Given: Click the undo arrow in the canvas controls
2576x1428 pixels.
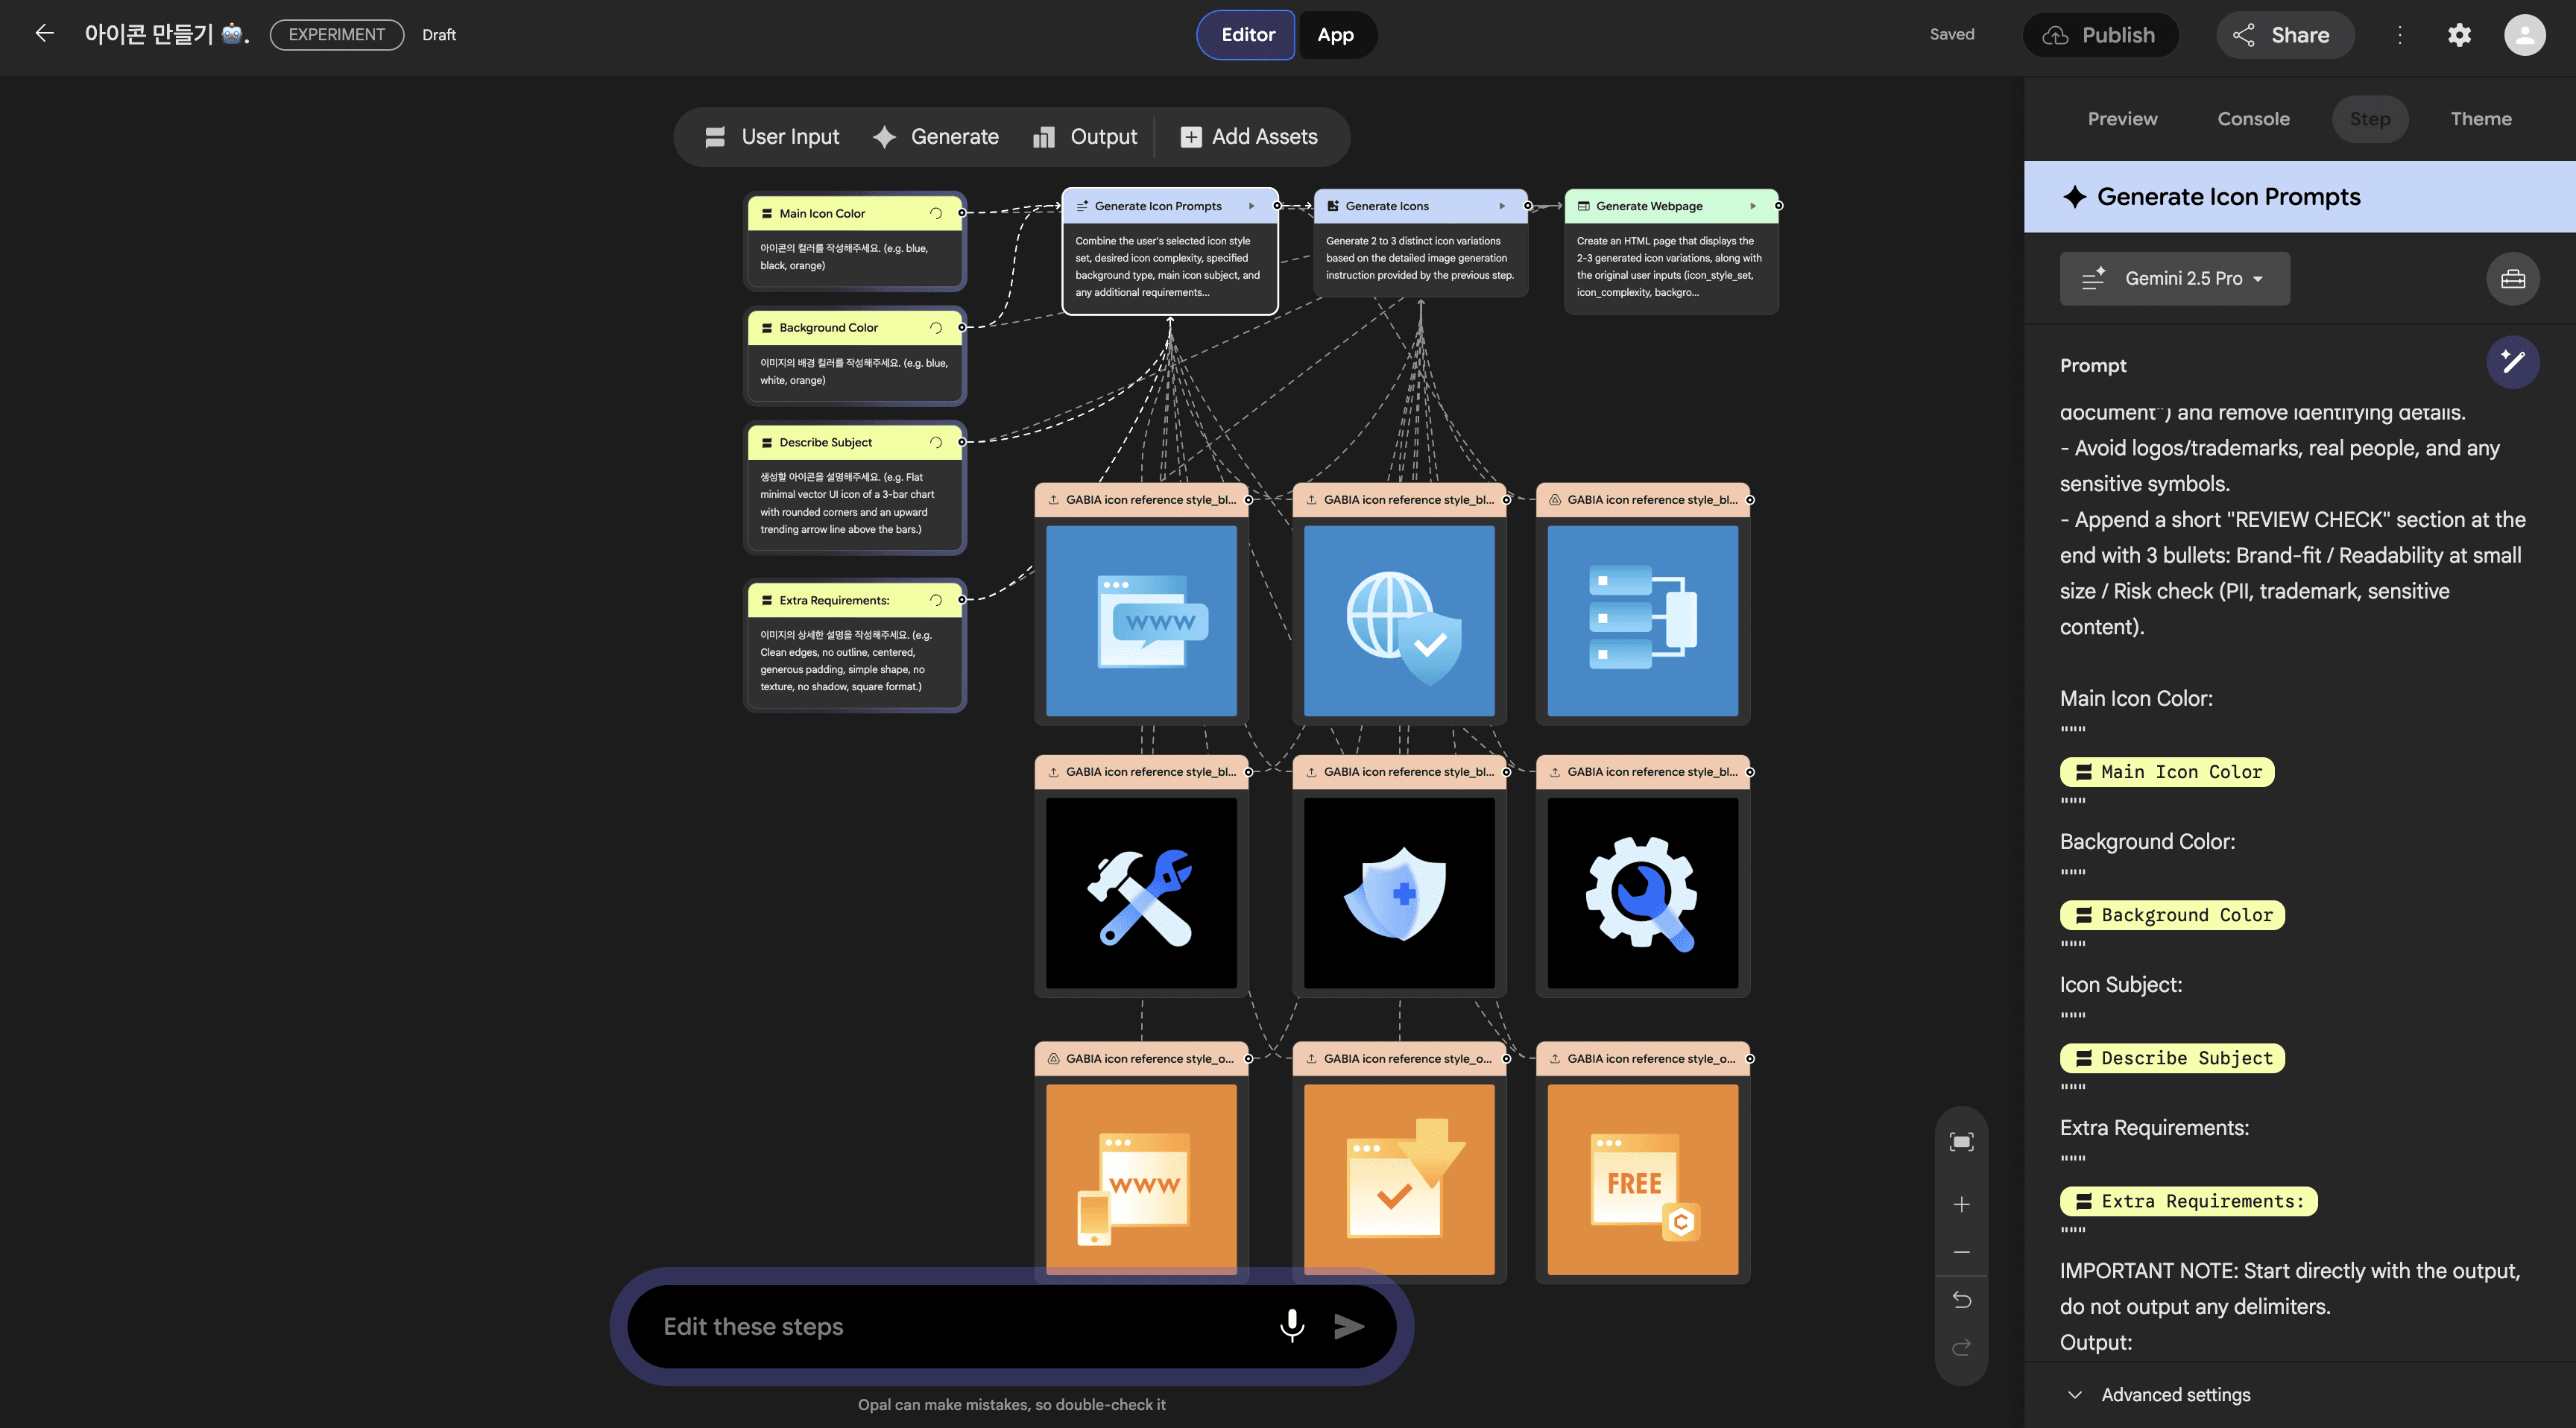Looking at the screenshot, I should 1961,1300.
